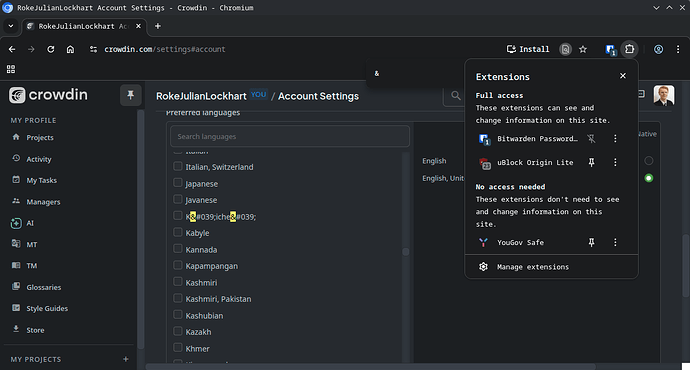Select the English native language radio button
Viewport: 690px width, 370px height.
[x=648, y=161]
